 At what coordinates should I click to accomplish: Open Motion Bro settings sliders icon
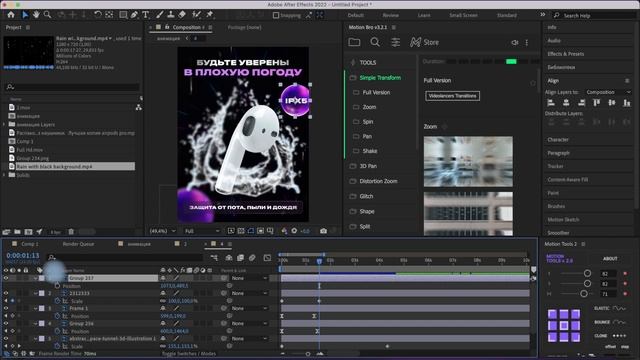point(396,42)
